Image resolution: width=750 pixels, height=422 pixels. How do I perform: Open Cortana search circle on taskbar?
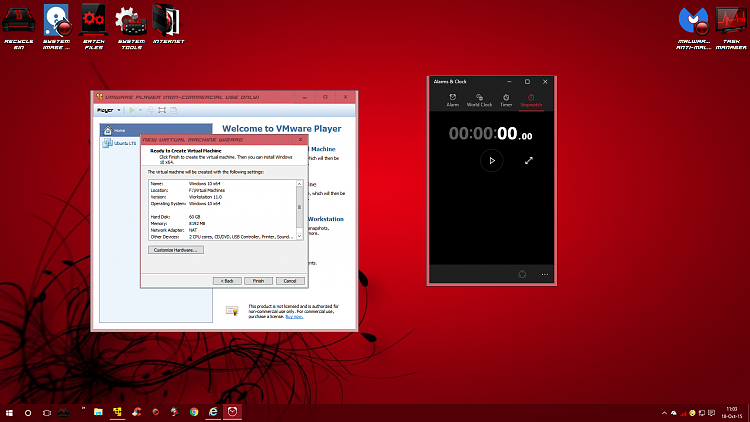click(x=28, y=412)
